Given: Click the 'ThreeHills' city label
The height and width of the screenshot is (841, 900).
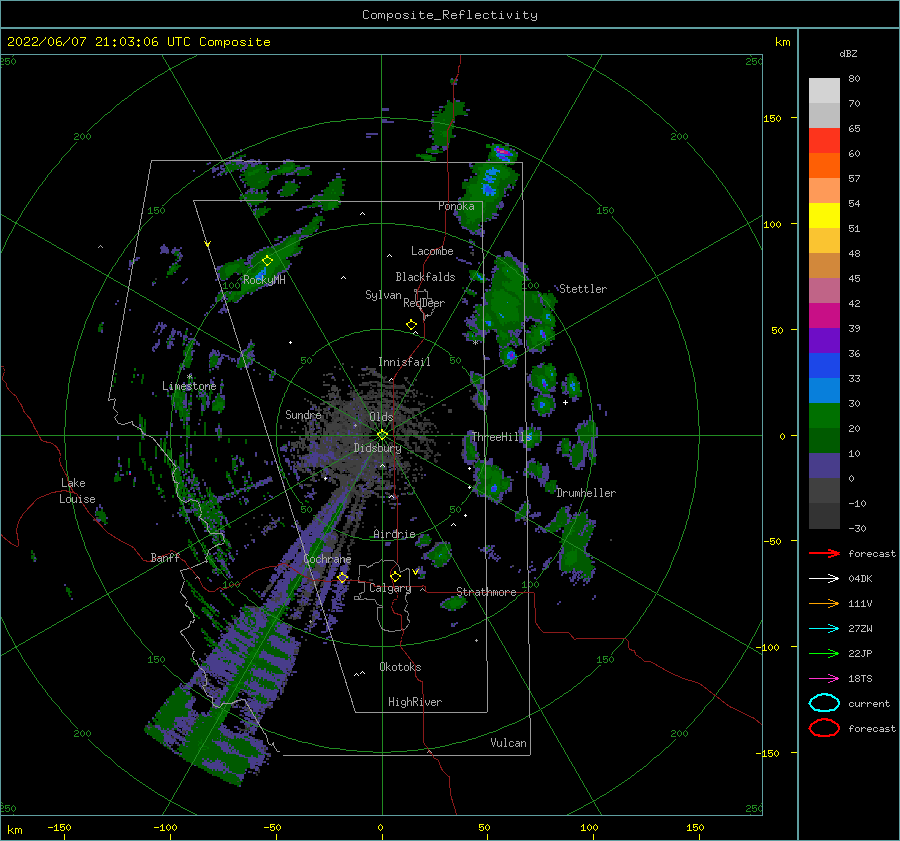Looking at the screenshot, I should click(501, 437).
